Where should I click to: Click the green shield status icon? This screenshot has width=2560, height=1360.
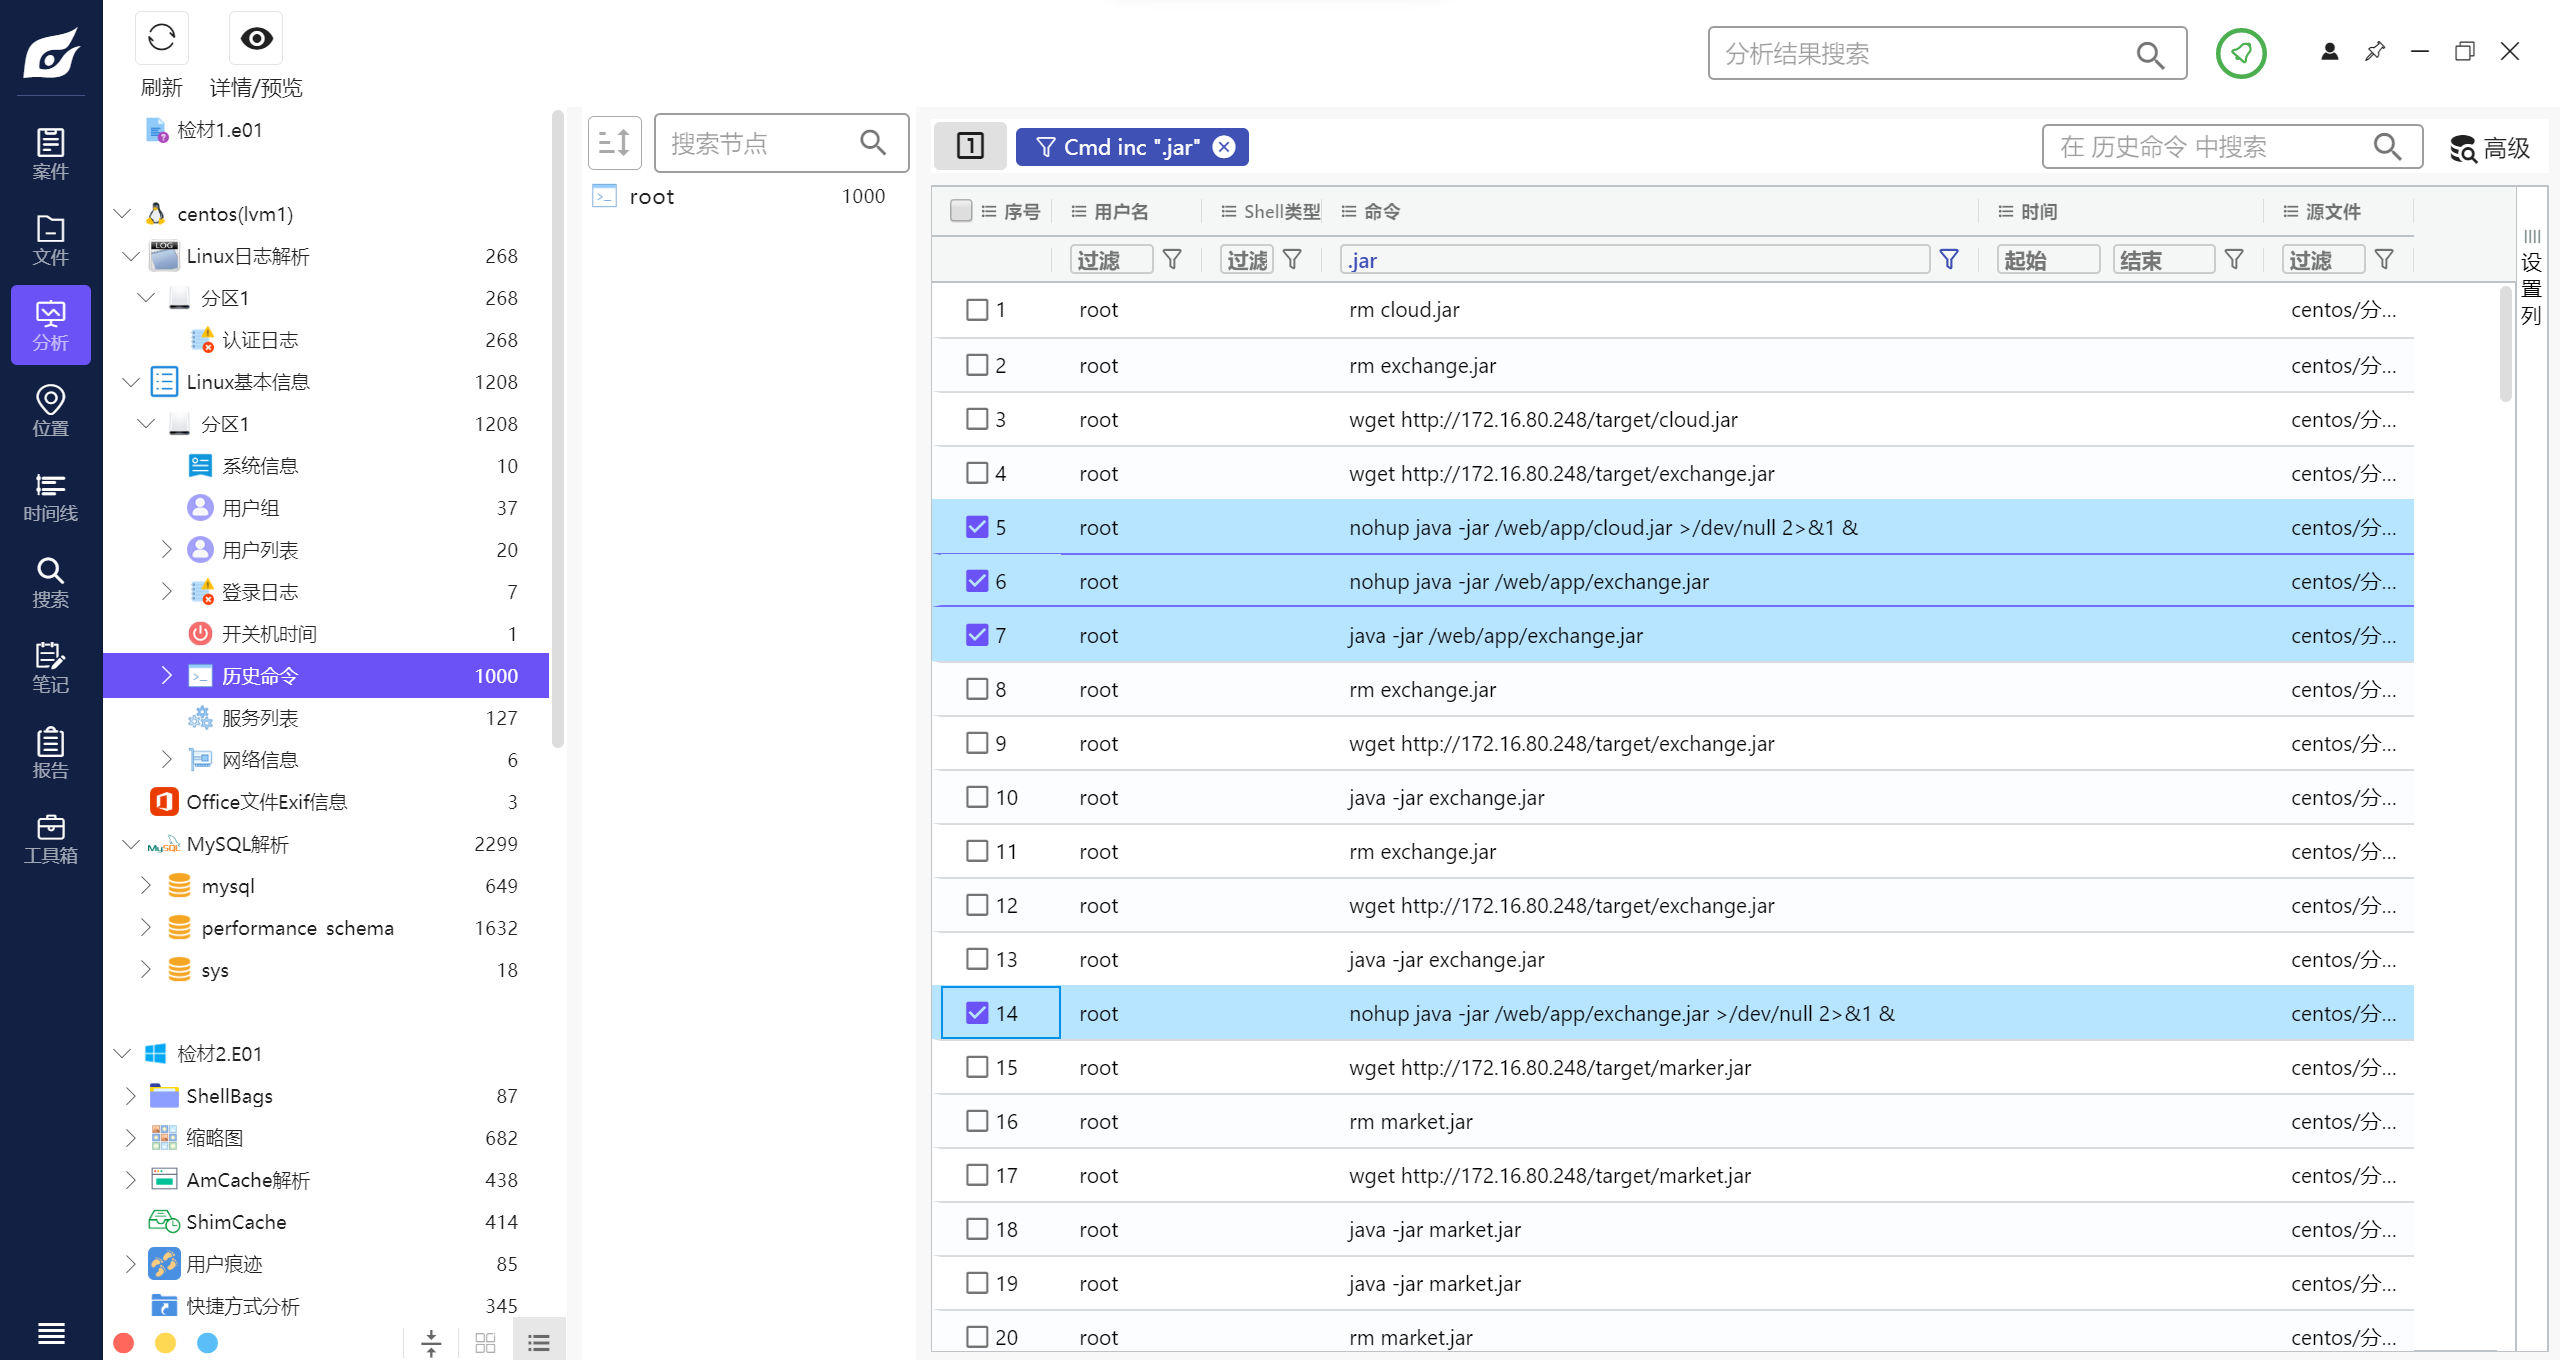click(x=2240, y=53)
